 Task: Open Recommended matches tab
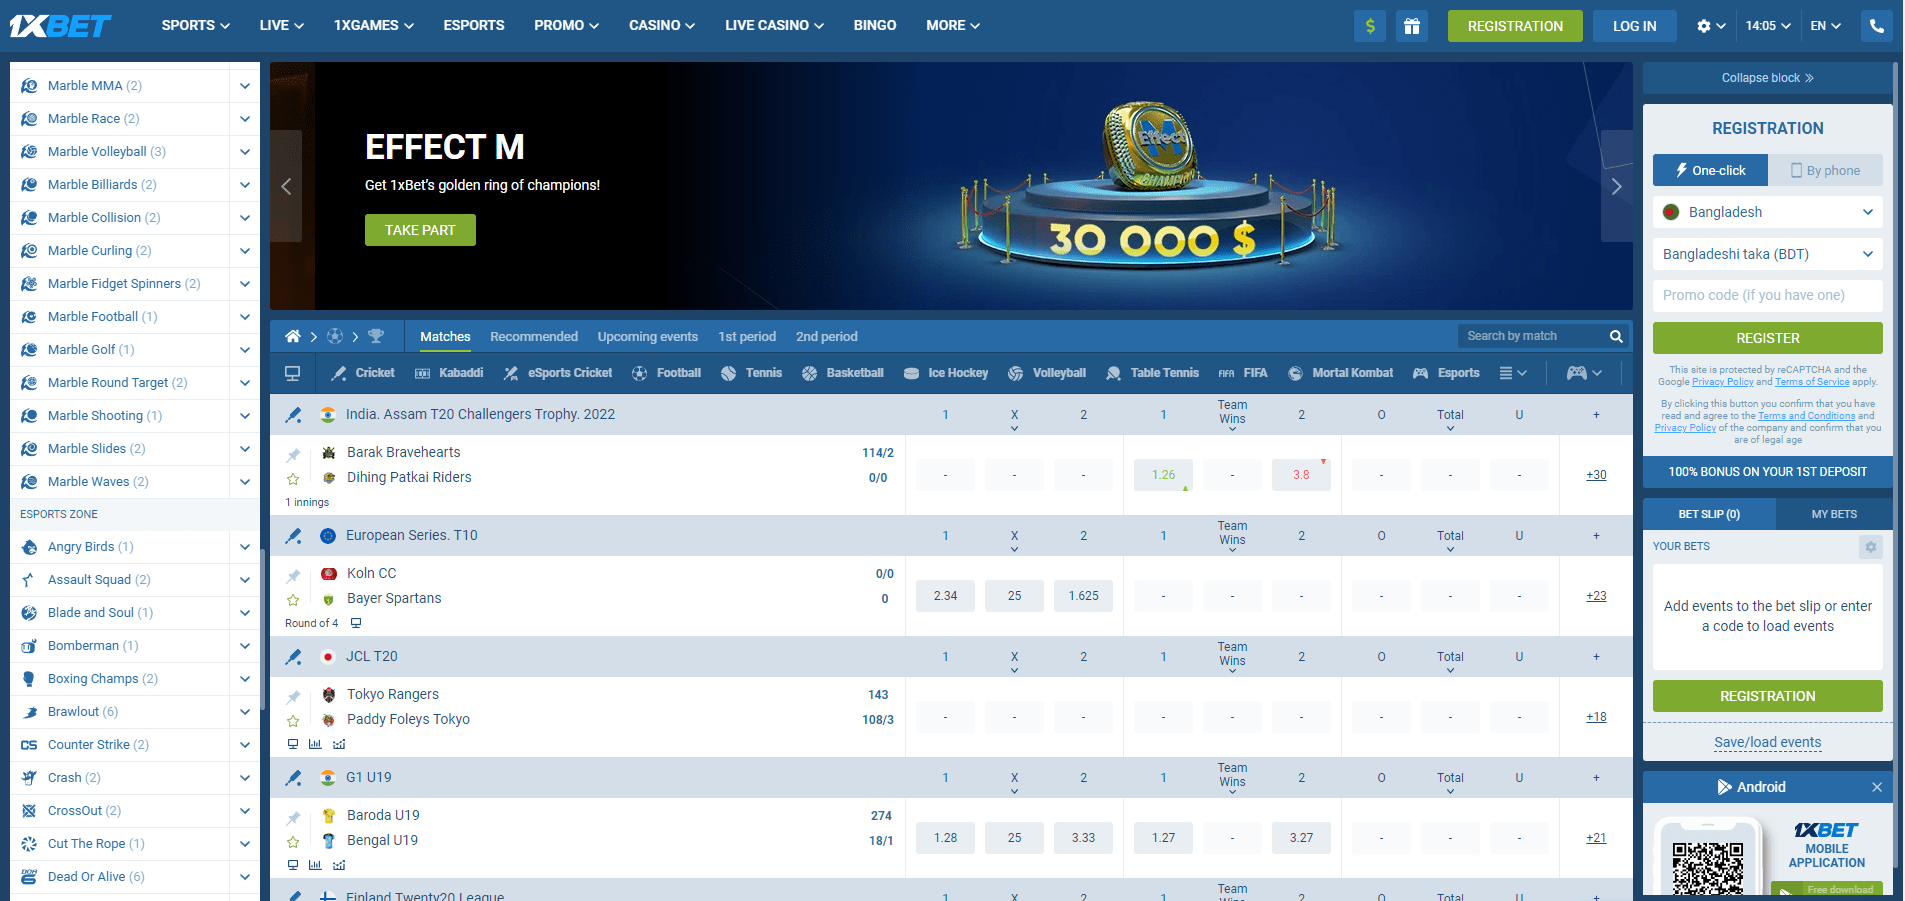(x=534, y=336)
